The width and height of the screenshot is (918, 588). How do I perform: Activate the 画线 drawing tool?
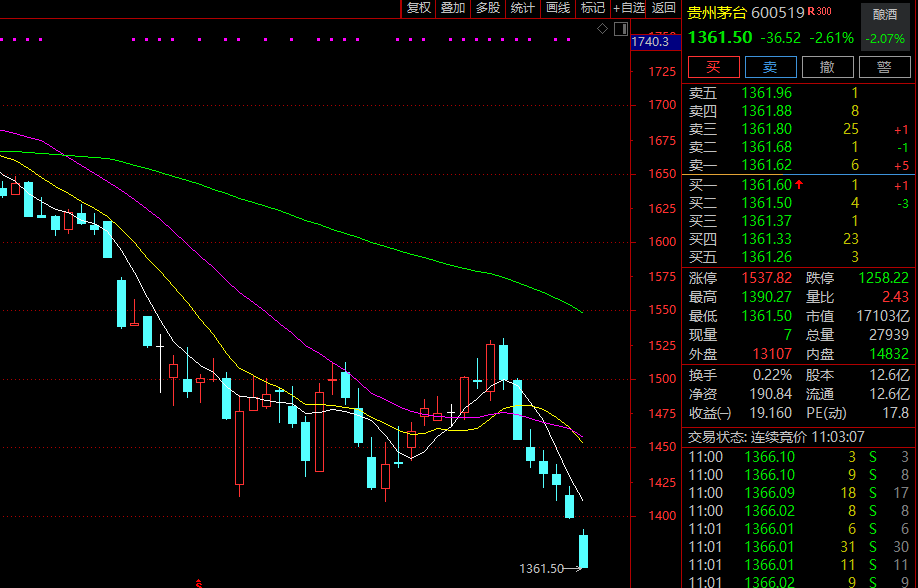[x=557, y=8]
